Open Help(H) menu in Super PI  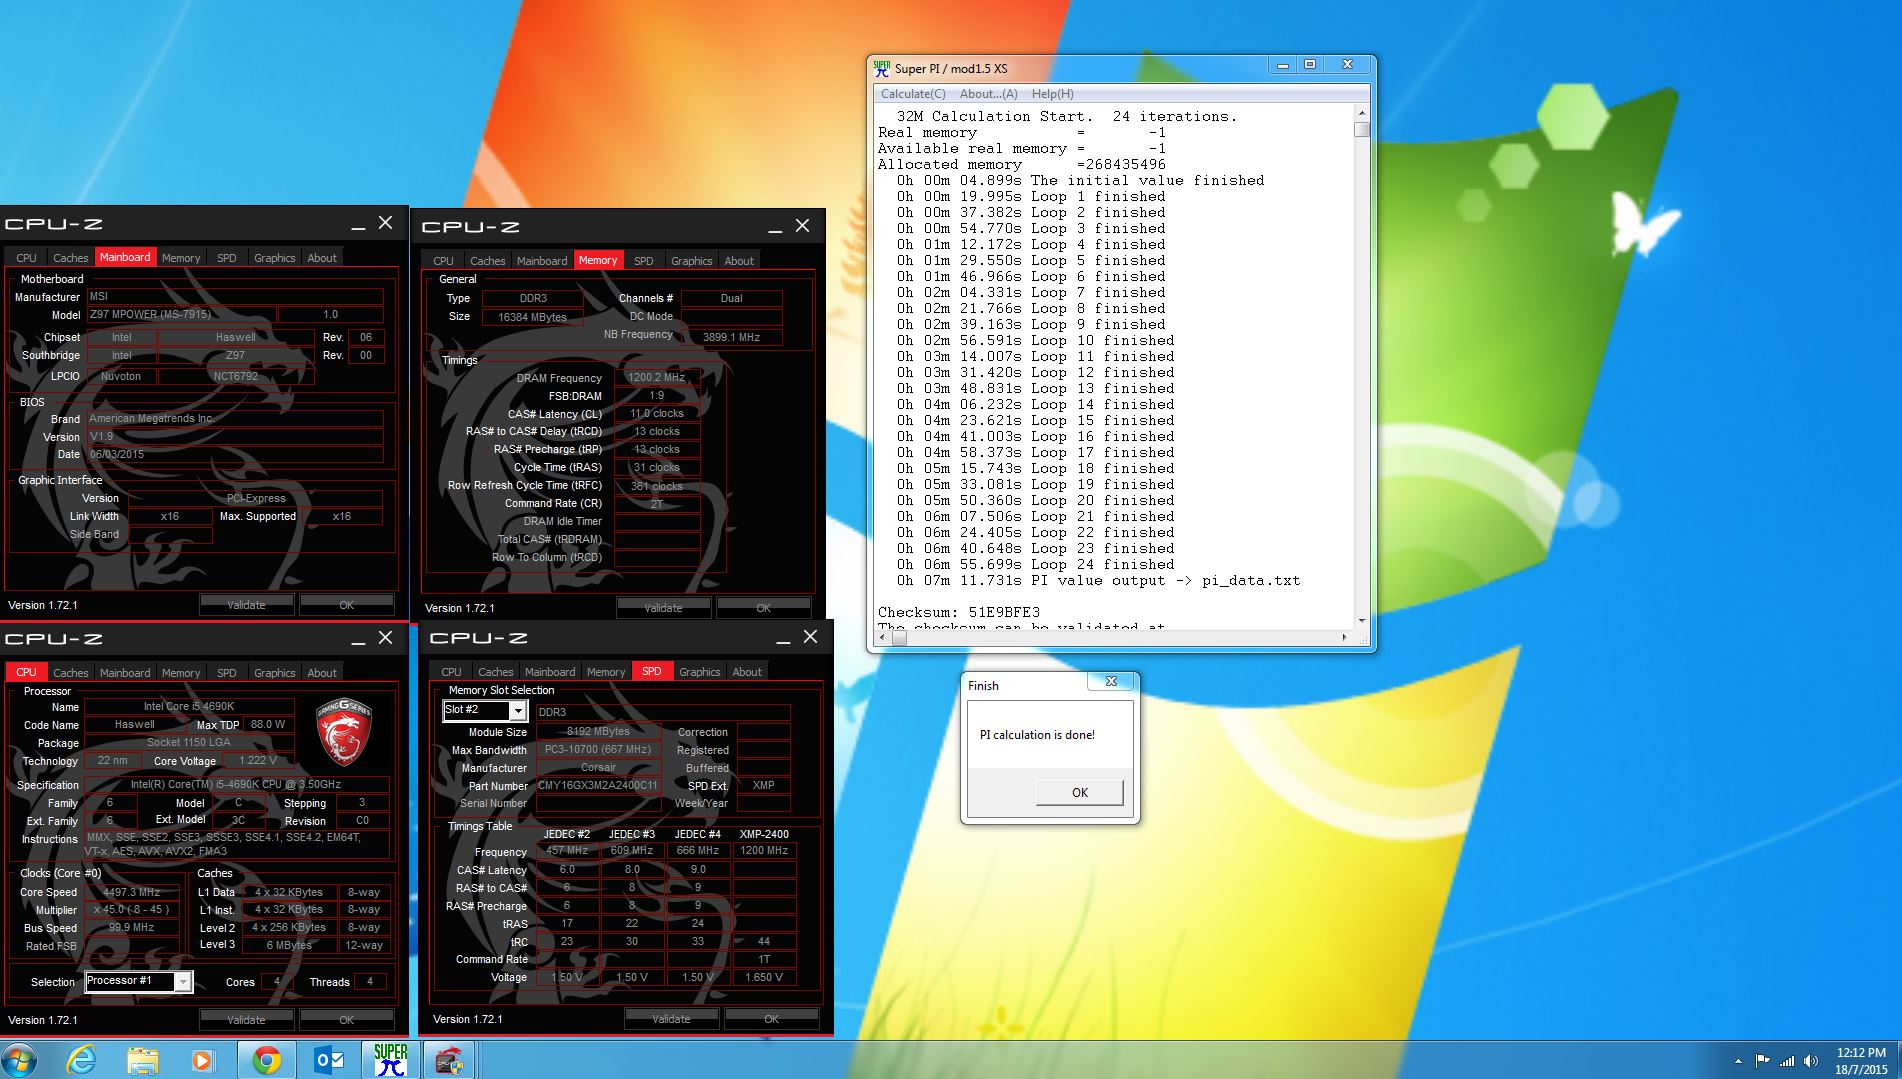pyautogui.click(x=1052, y=94)
